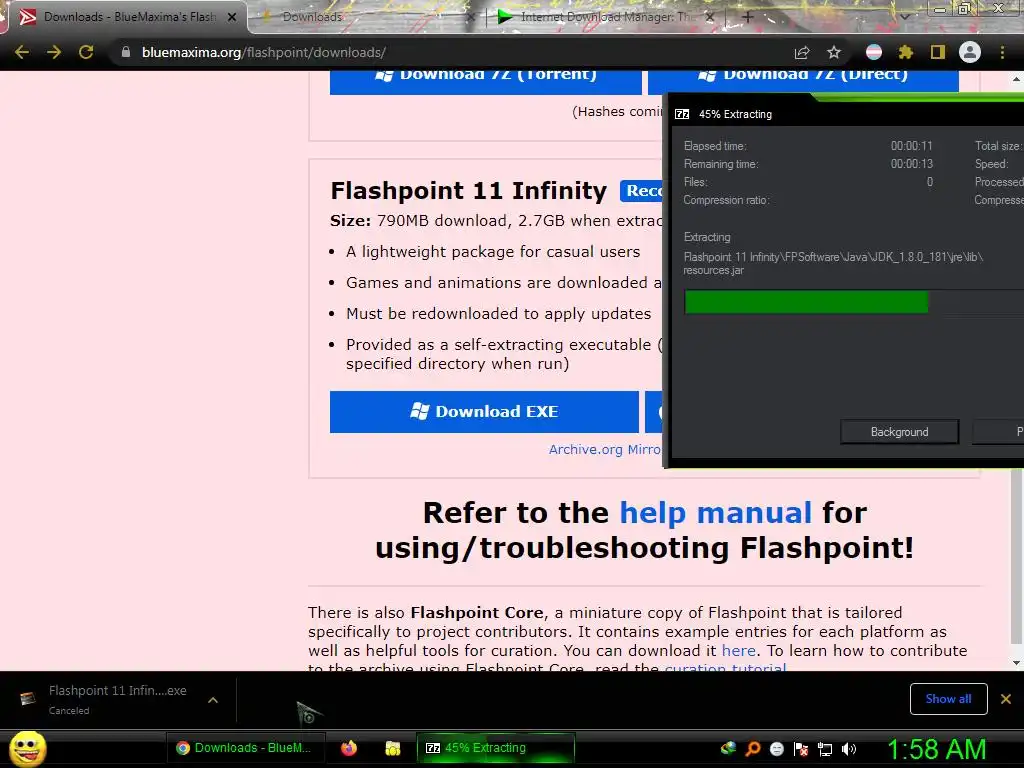Click the Flashpoint 11 Infinity heading
The width and height of the screenshot is (1024, 768).
(x=469, y=191)
